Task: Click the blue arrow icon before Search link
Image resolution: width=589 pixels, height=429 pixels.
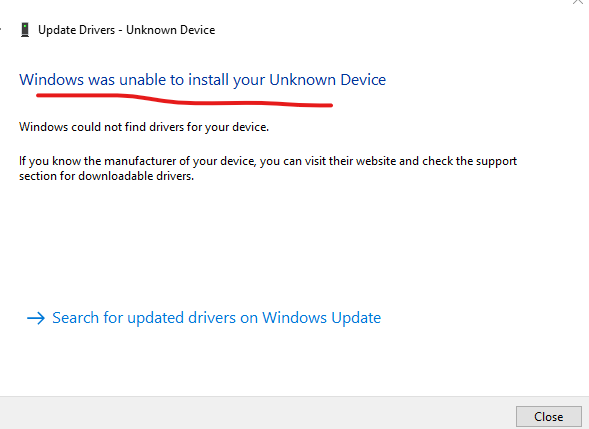Action: tap(36, 318)
